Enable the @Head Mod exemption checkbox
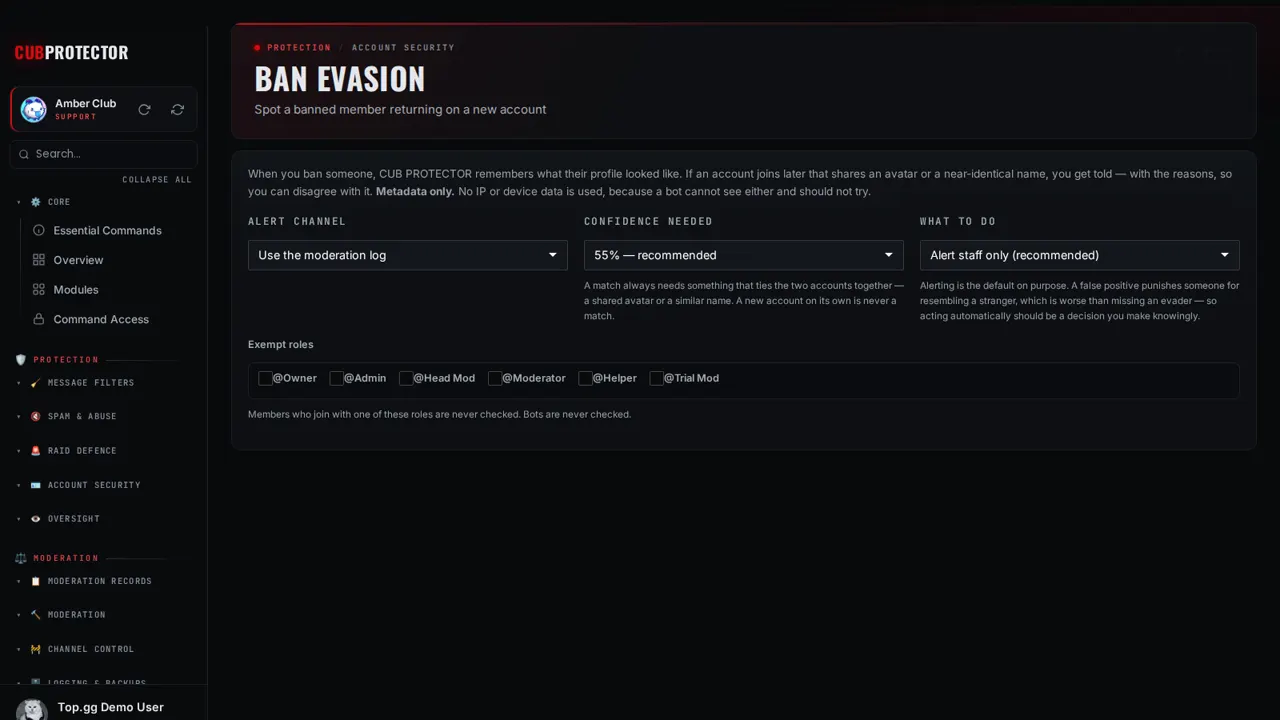The width and height of the screenshot is (1280, 720). [x=405, y=378]
